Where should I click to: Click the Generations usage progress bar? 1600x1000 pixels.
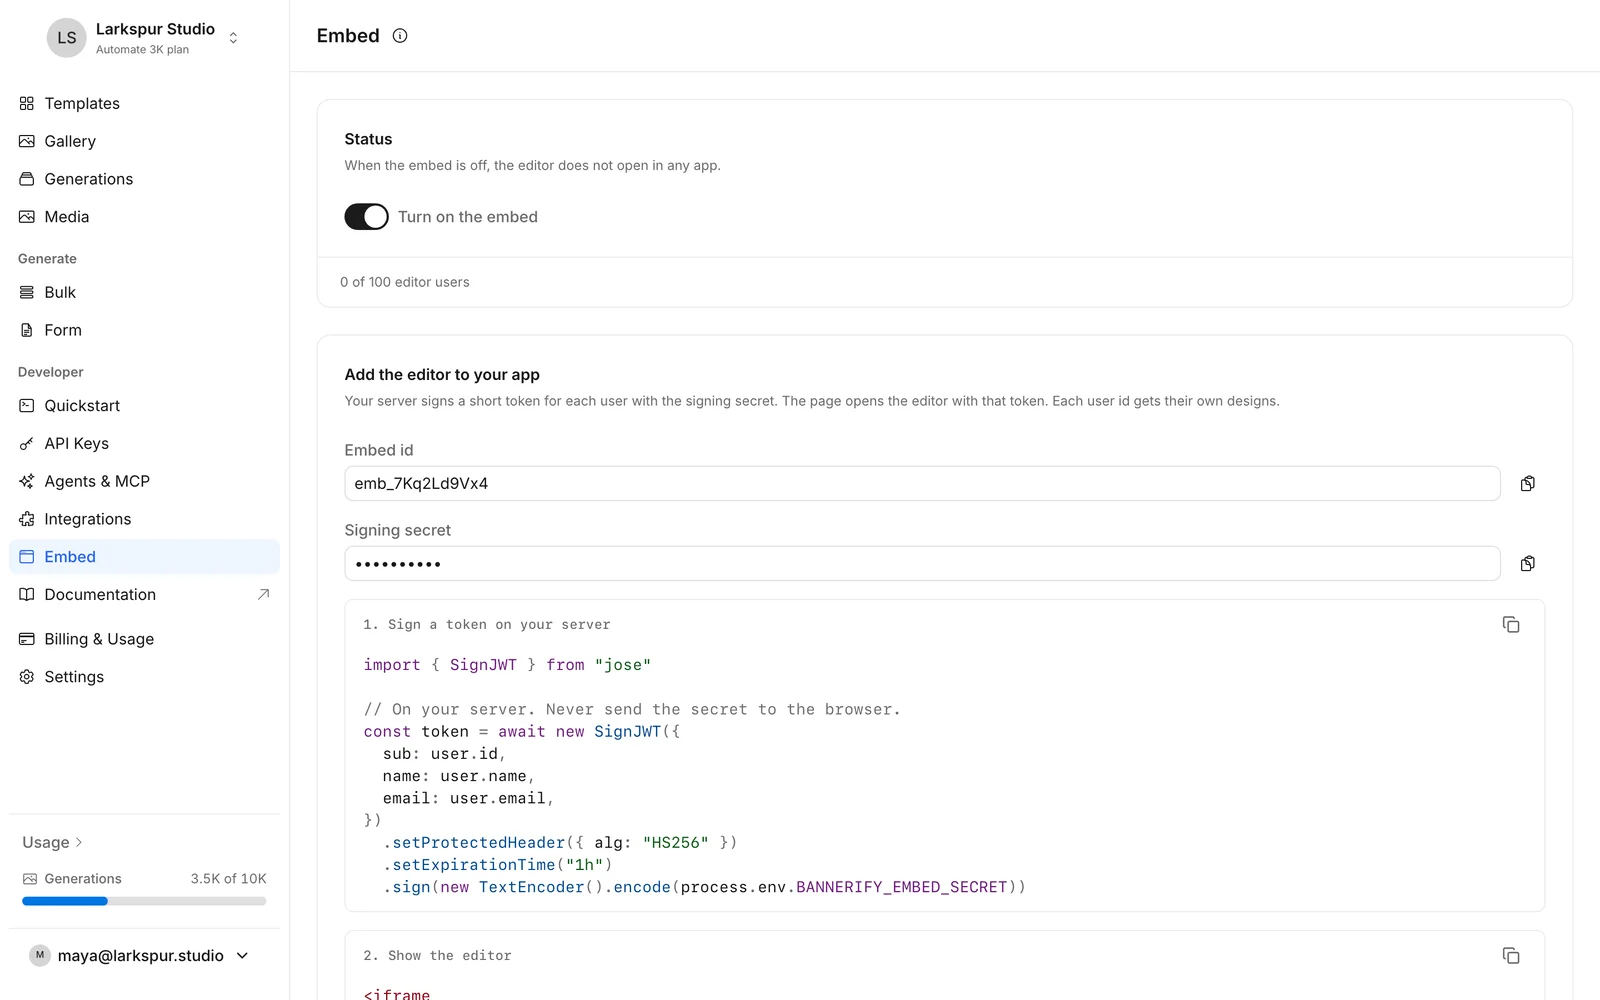[144, 901]
